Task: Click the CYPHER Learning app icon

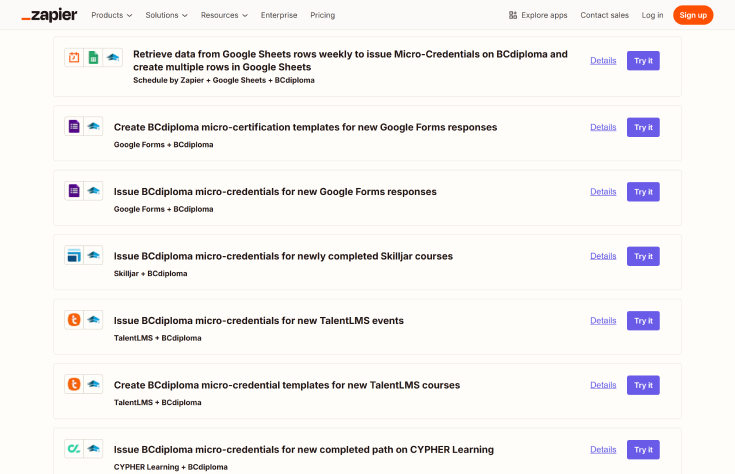Action: pyautogui.click(x=74, y=449)
